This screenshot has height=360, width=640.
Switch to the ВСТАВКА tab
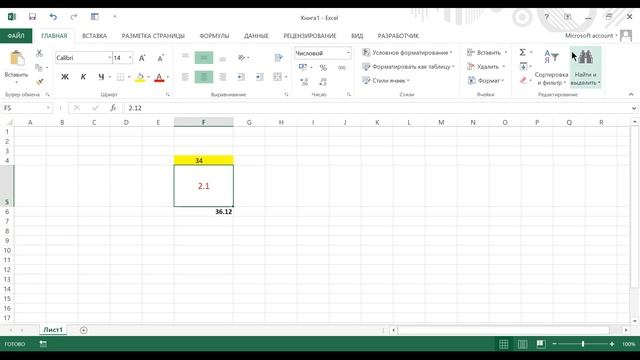pyautogui.click(x=94, y=36)
